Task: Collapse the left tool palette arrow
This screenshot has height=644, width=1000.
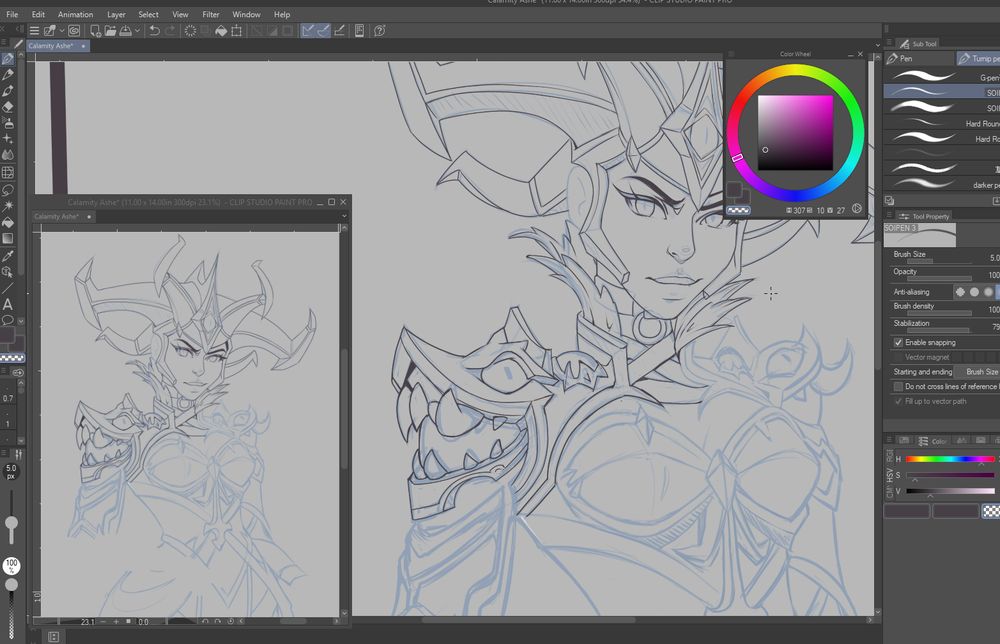Action: pos(20,29)
